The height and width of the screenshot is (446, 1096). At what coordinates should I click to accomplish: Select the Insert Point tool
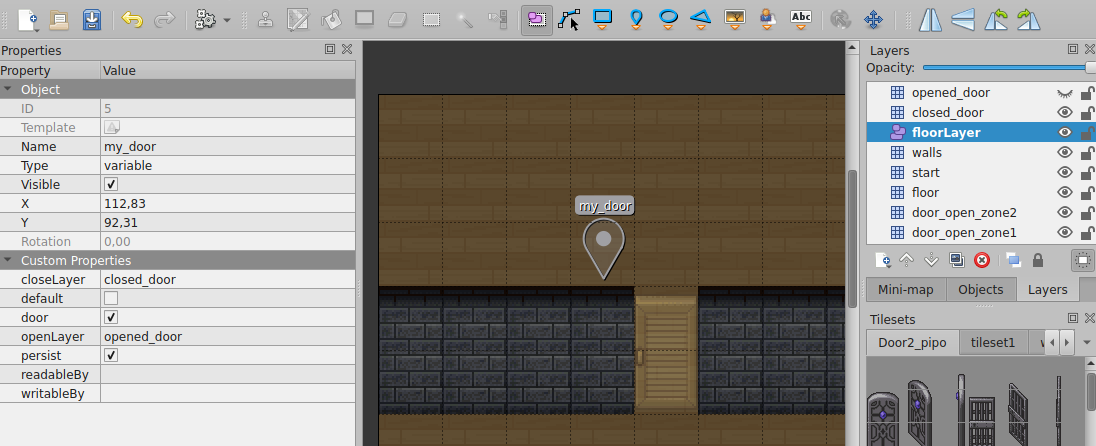[636, 18]
